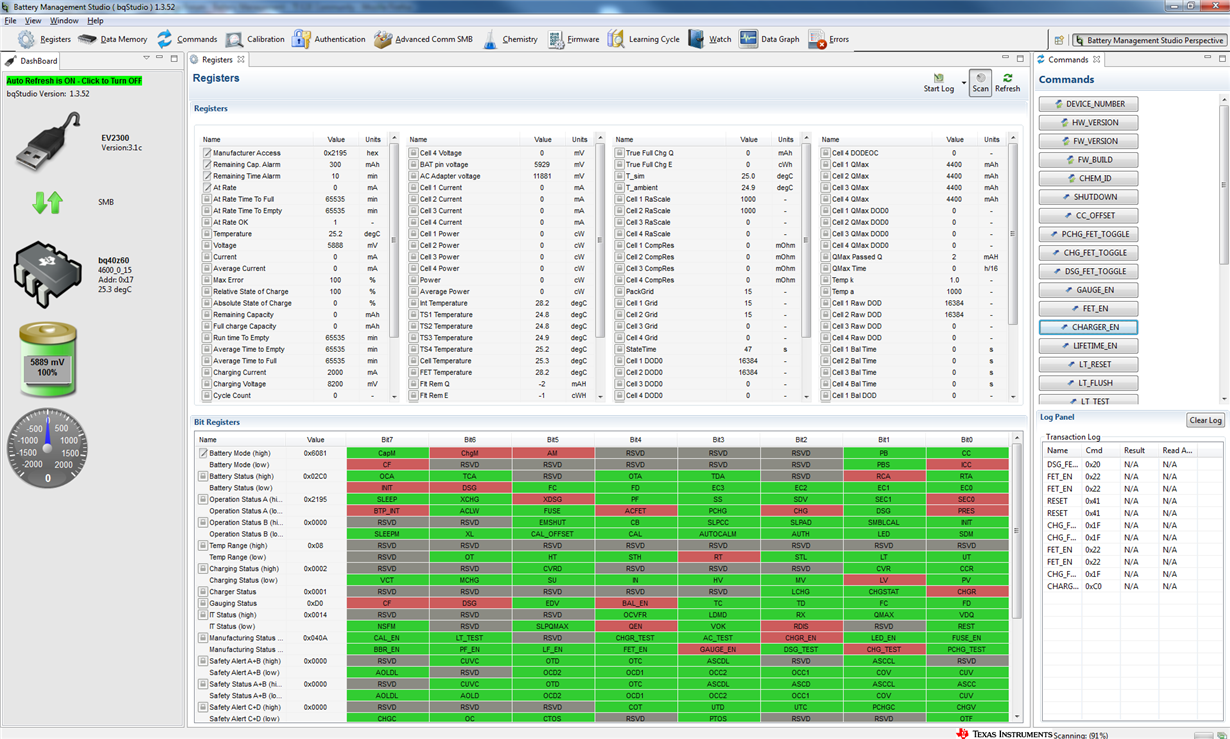Click the EV2300 USB adapter icon

(48, 142)
